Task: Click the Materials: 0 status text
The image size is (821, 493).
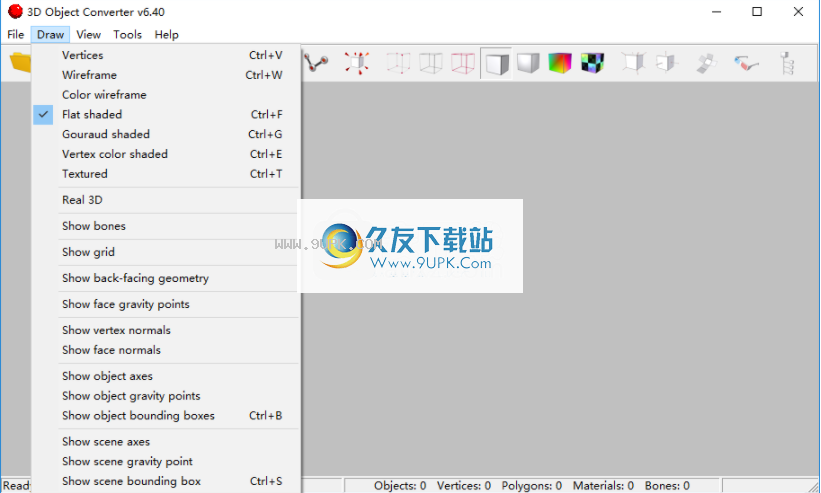Action: pyautogui.click(x=603, y=486)
